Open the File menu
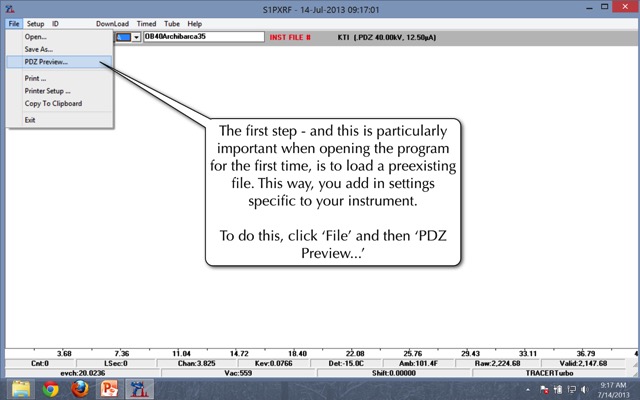This screenshot has width=640, height=400. click(14, 24)
